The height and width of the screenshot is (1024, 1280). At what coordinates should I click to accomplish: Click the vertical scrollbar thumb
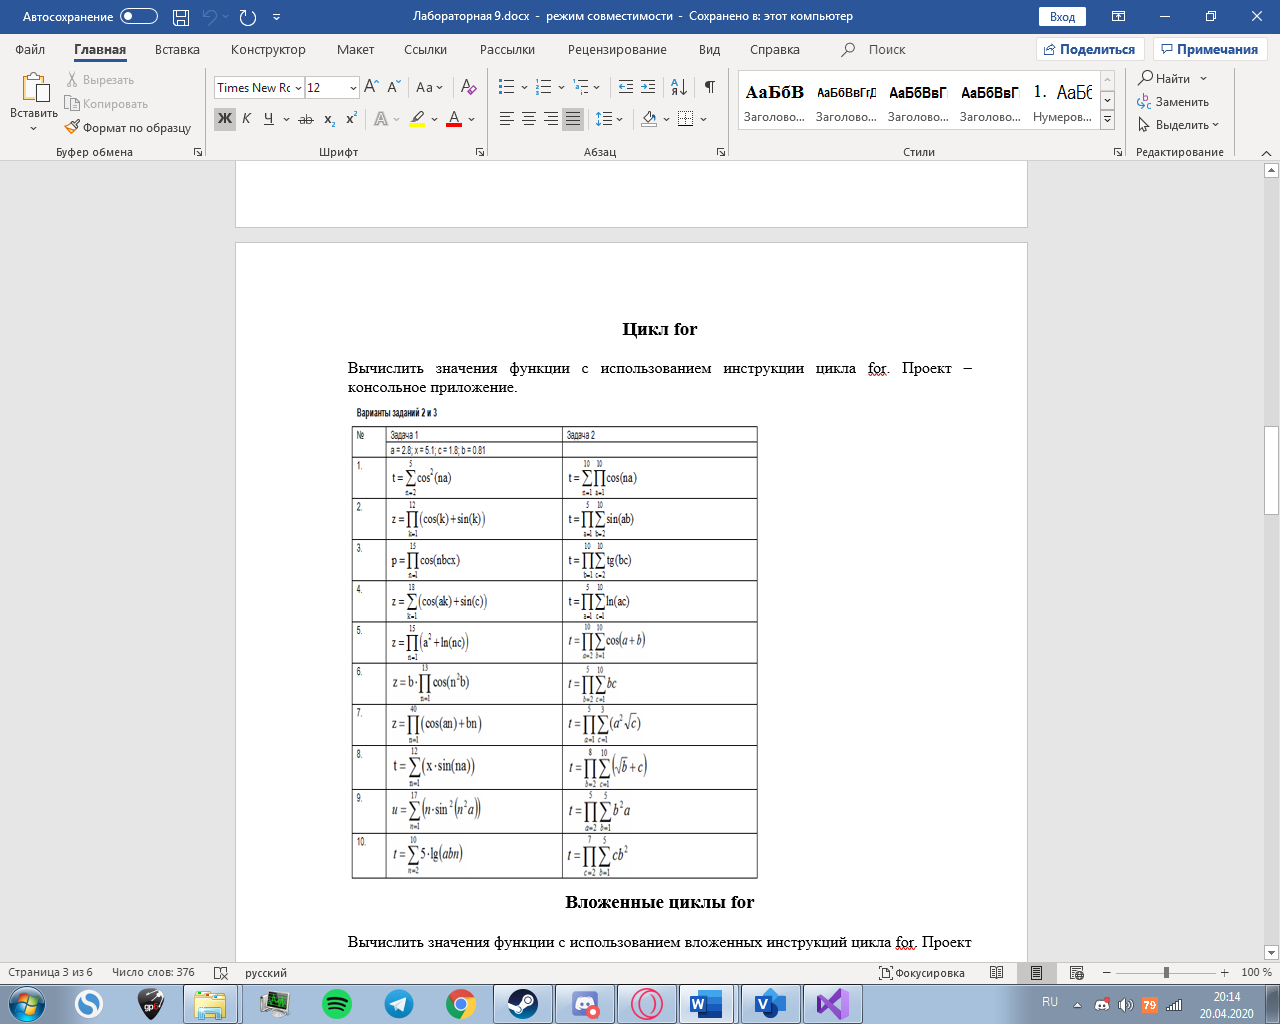coord(1272,470)
